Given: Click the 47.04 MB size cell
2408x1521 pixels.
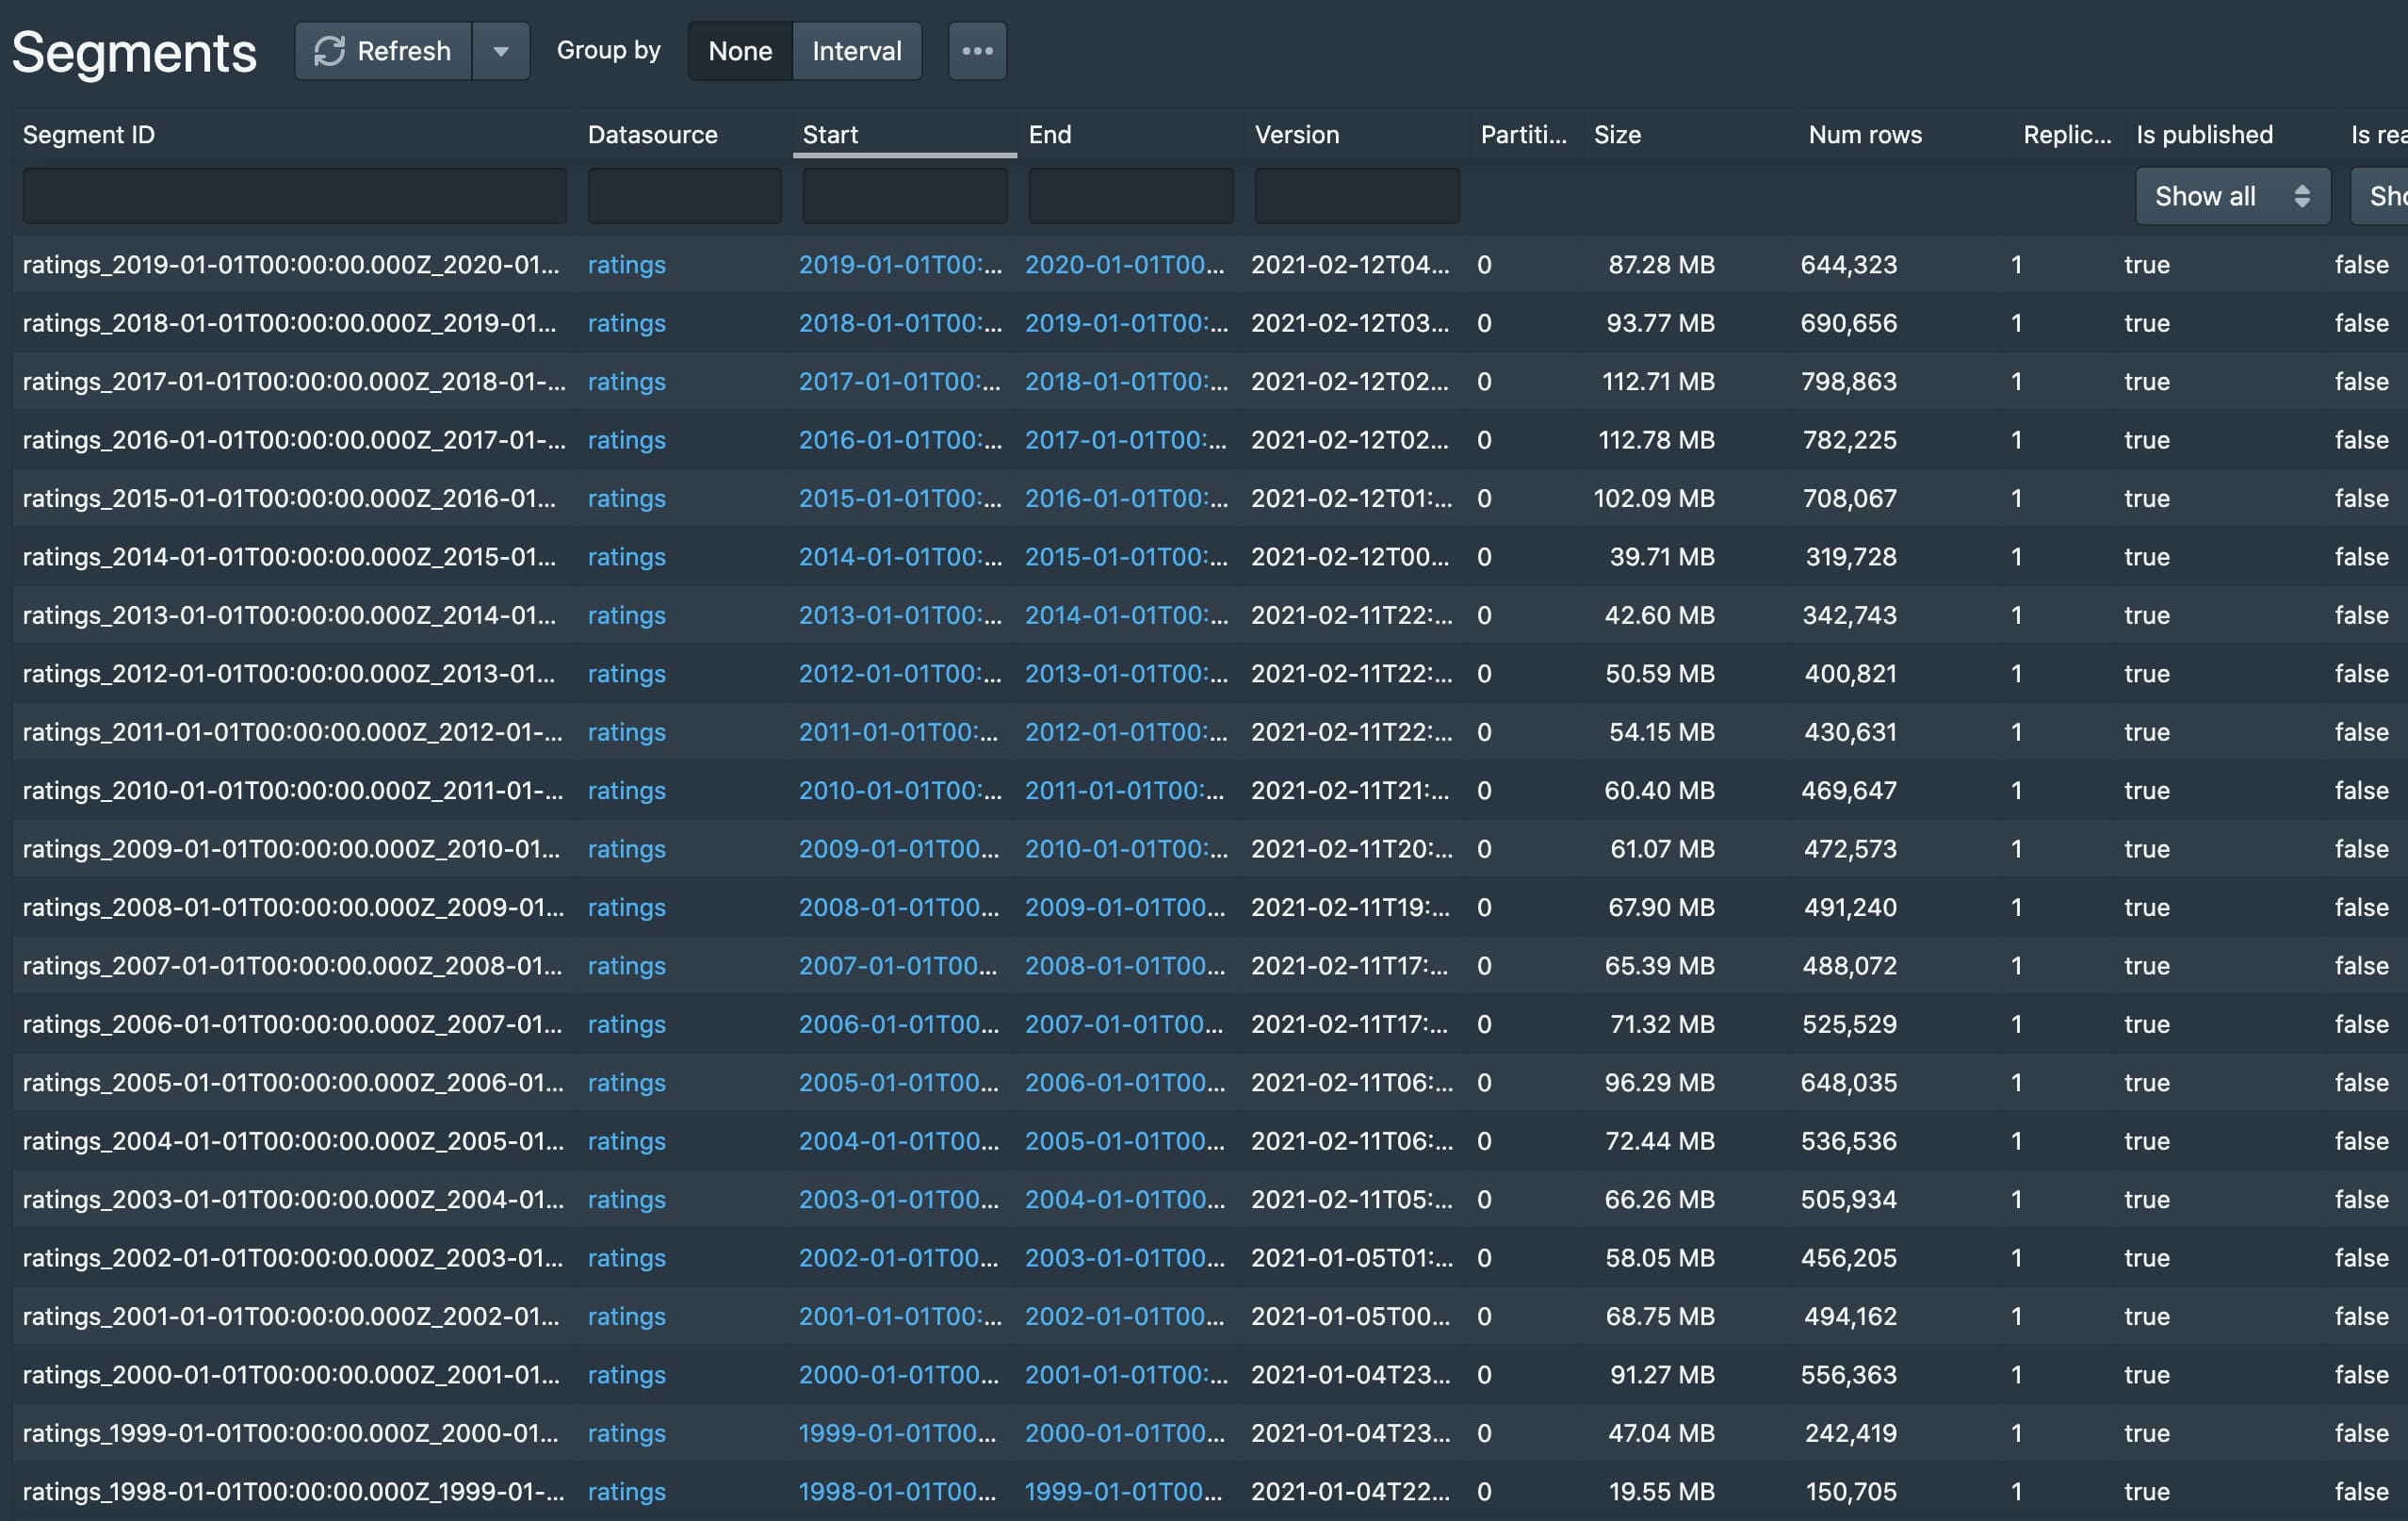Looking at the screenshot, I should click(x=1661, y=1433).
